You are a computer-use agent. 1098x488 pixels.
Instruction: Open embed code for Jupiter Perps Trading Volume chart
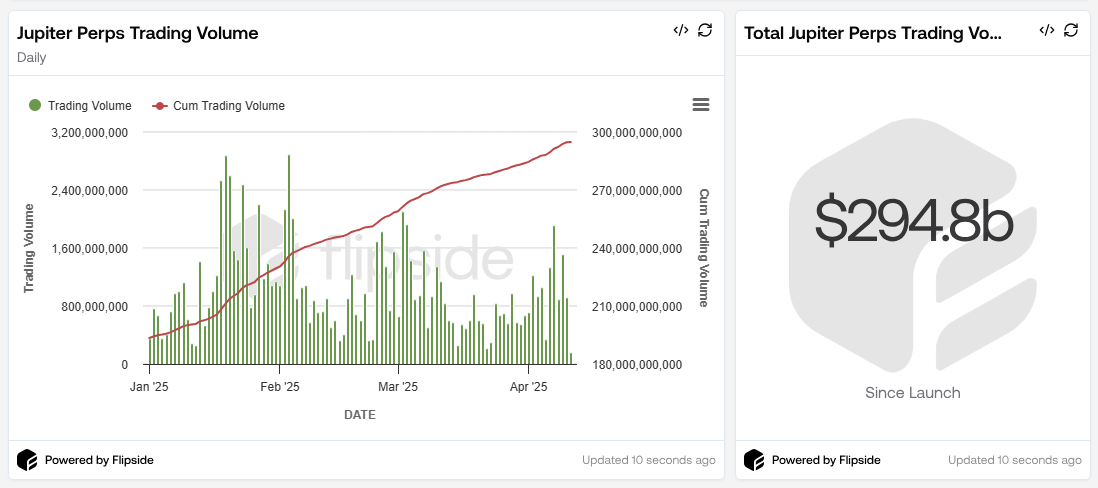point(680,30)
